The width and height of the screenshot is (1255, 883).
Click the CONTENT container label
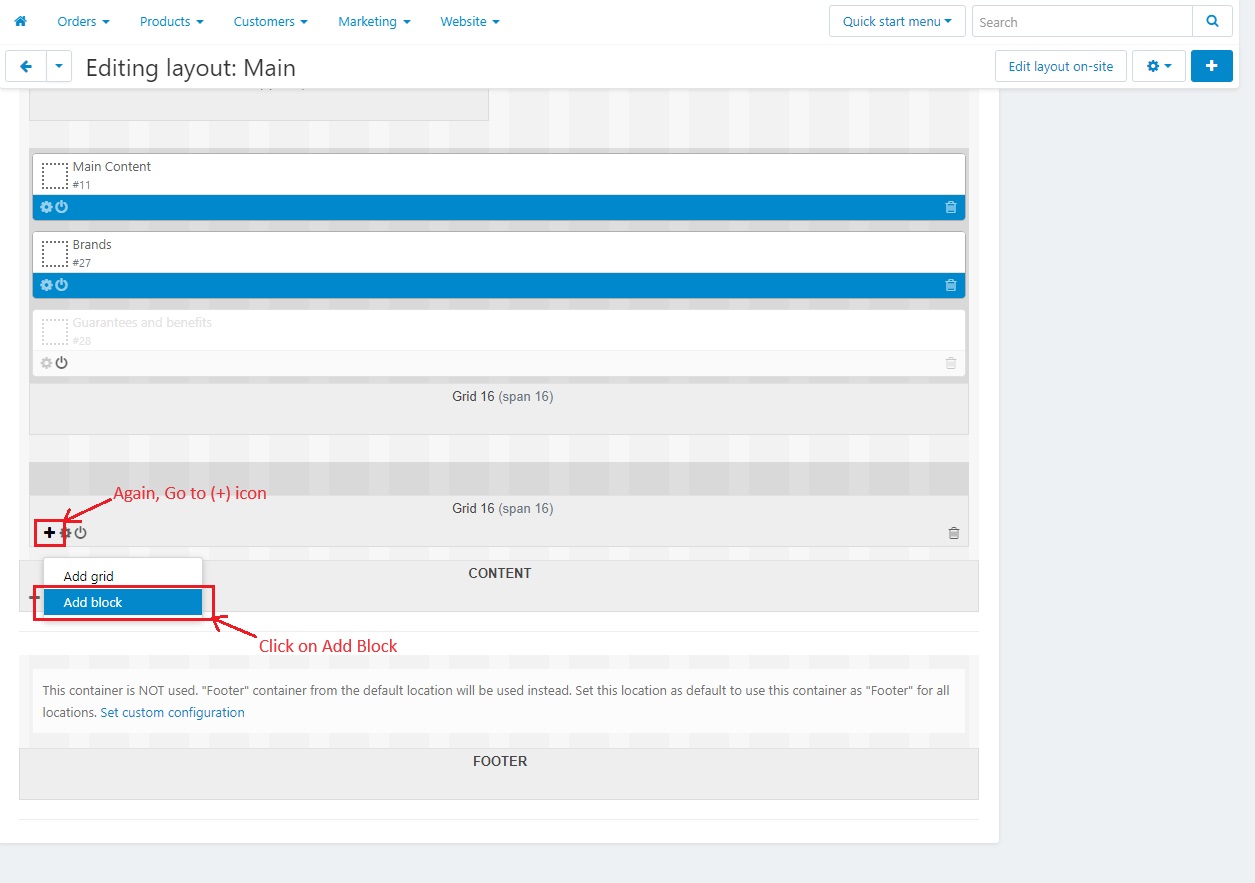(x=500, y=573)
